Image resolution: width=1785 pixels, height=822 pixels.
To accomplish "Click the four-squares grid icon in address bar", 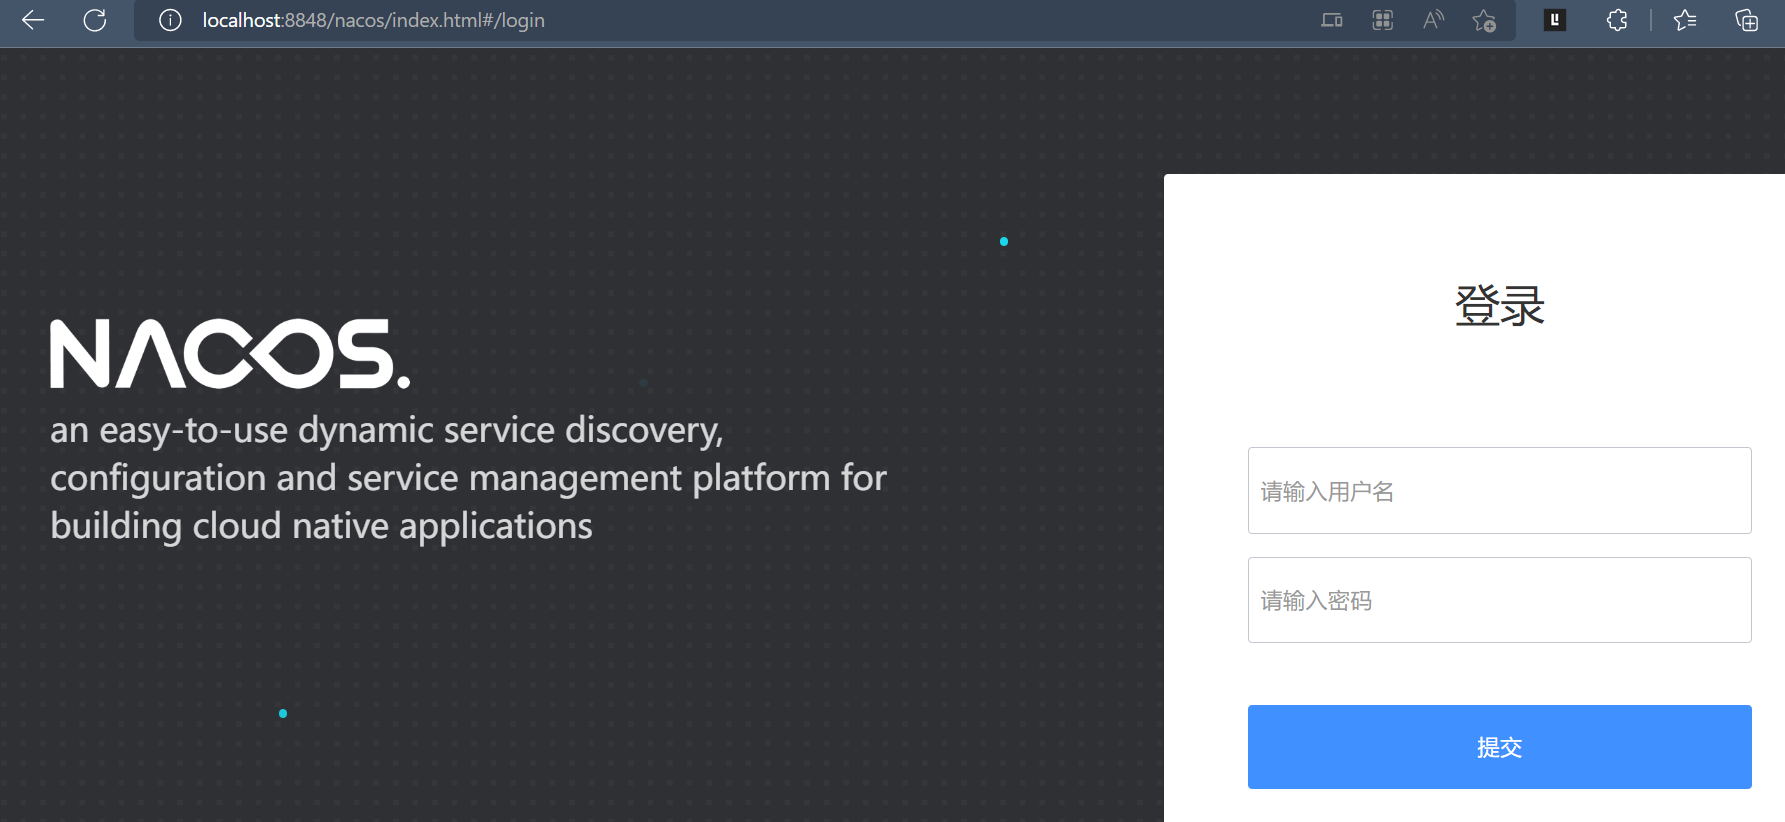I will 1382,20.
